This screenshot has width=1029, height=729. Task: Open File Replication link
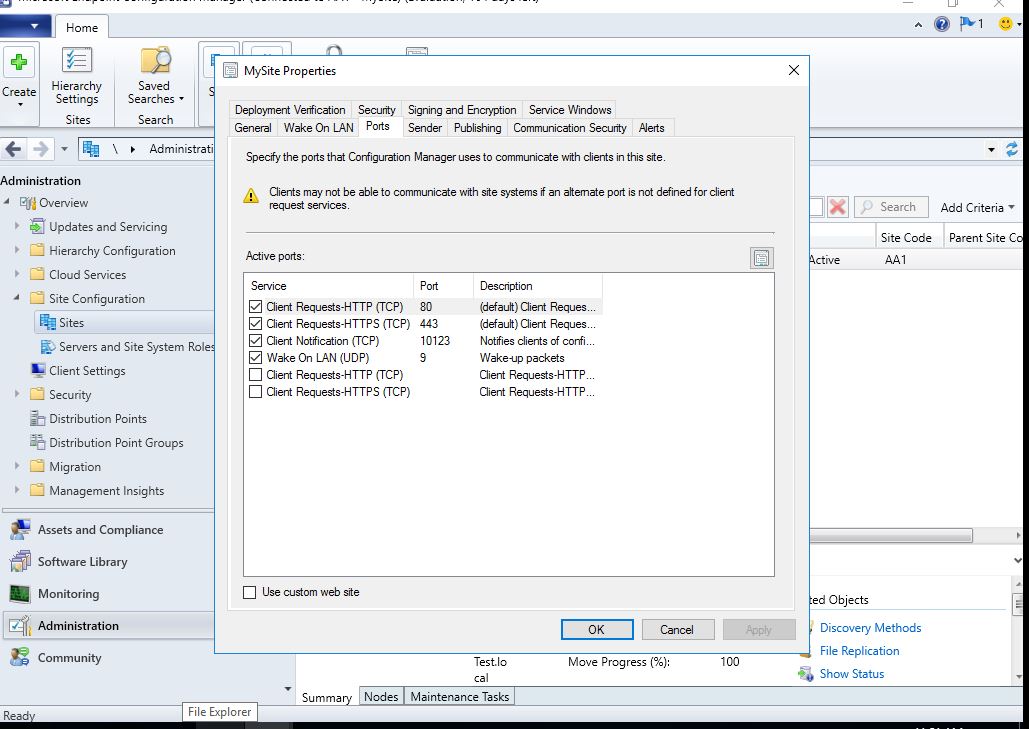(x=859, y=651)
